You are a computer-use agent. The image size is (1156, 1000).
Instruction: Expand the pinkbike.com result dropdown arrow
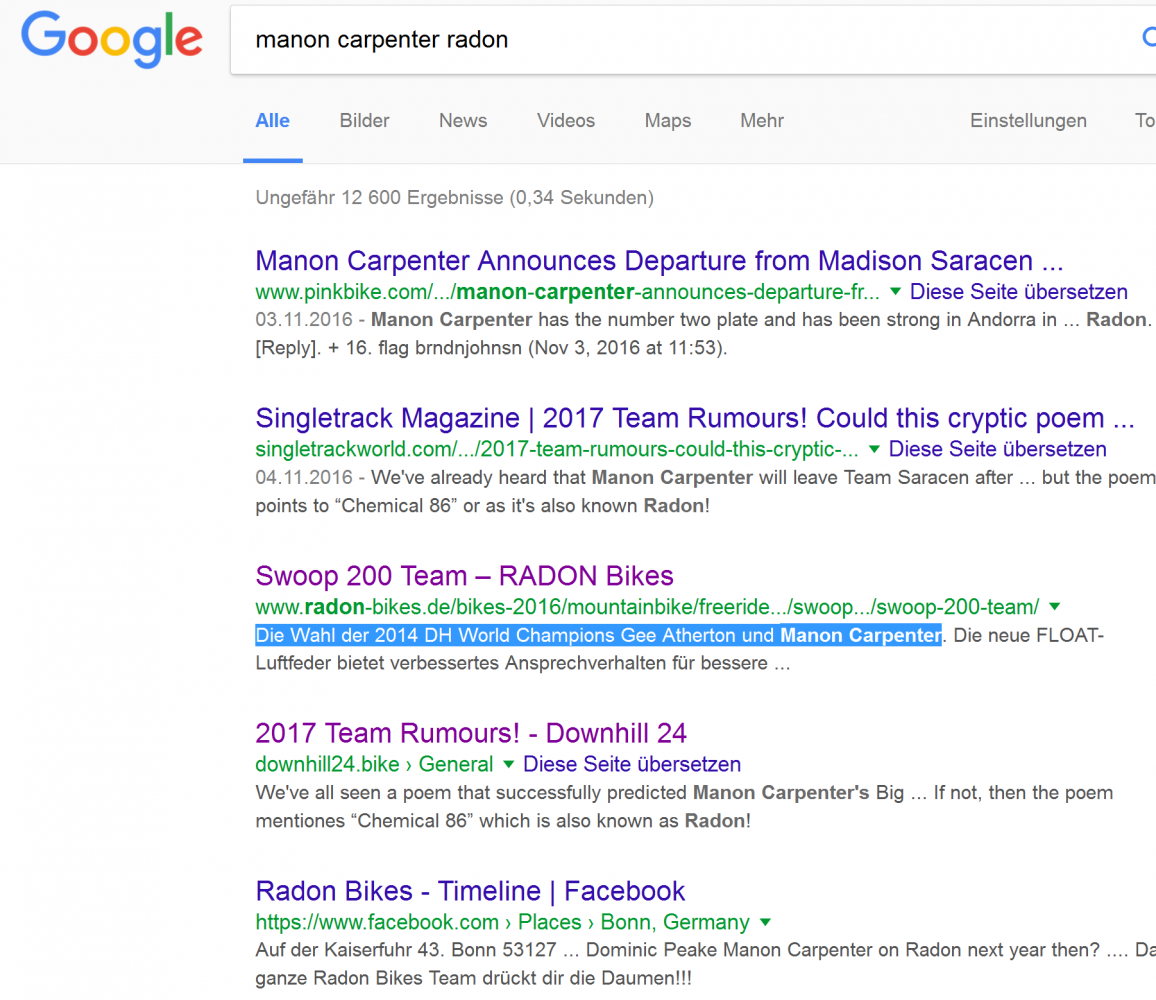point(895,292)
